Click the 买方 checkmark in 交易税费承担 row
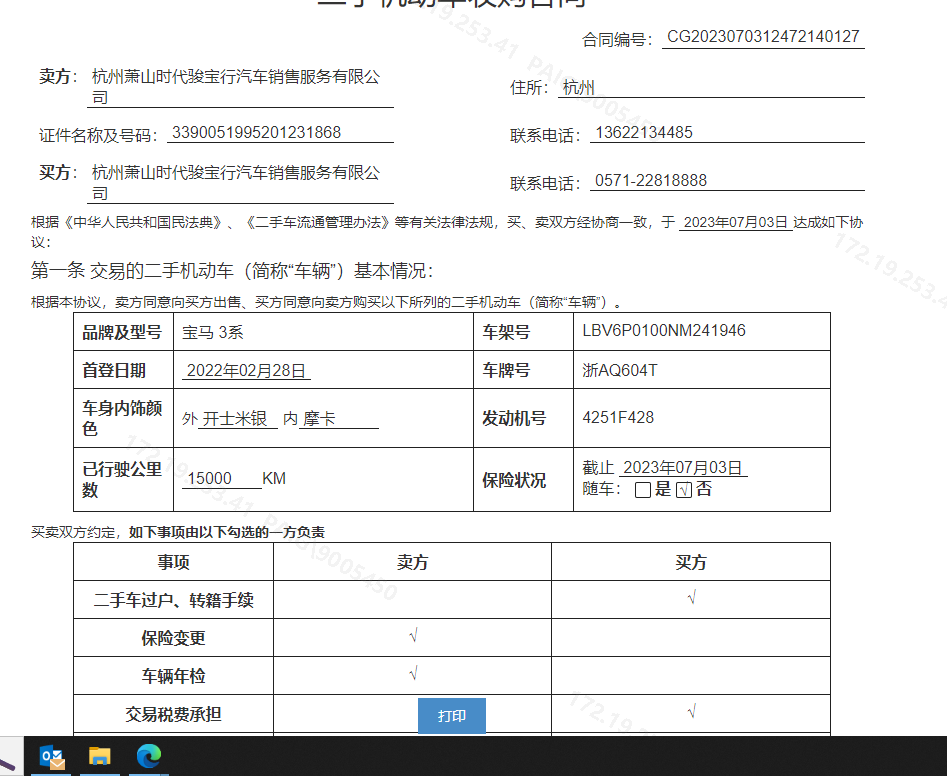Screen dimensions: 947x776 point(692,712)
